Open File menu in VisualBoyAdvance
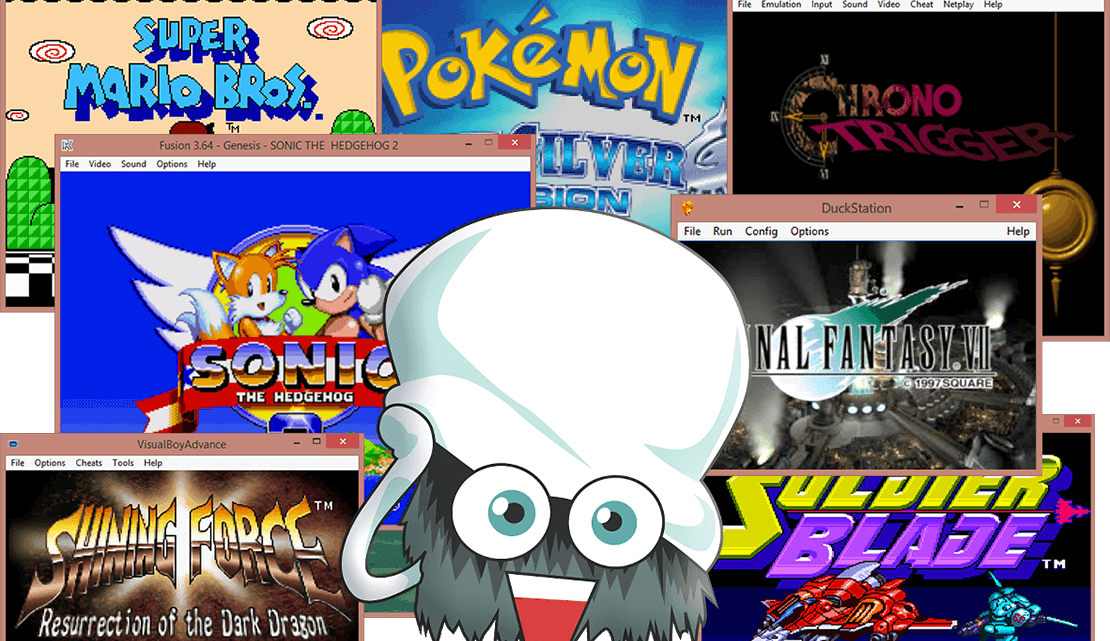The image size is (1110, 641). pyautogui.click(x=18, y=463)
